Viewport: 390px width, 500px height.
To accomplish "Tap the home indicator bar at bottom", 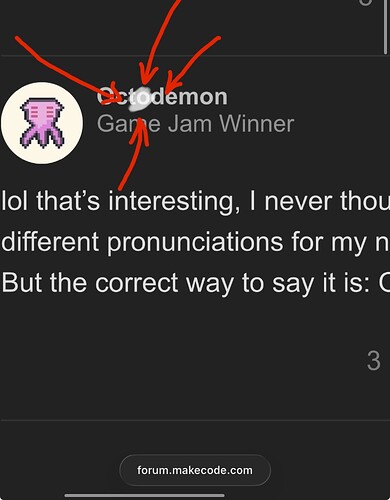I will [144, 496].
